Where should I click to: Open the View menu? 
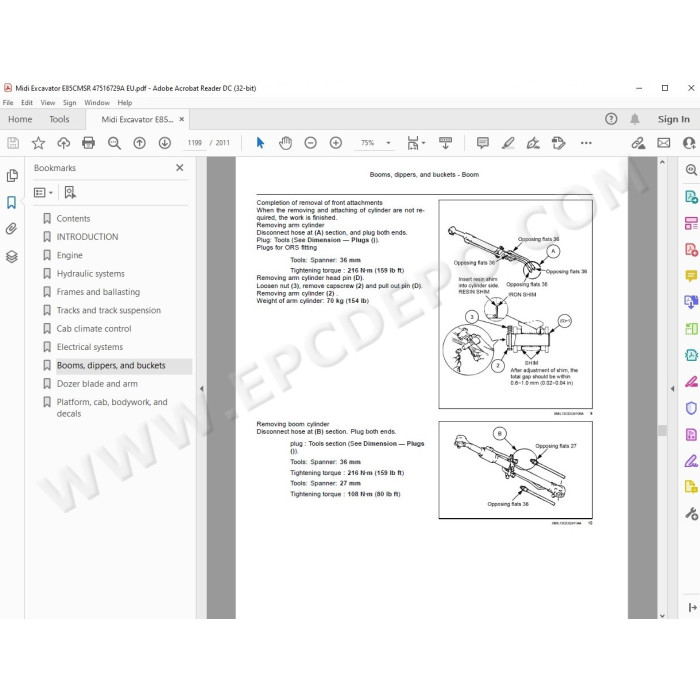48,103
